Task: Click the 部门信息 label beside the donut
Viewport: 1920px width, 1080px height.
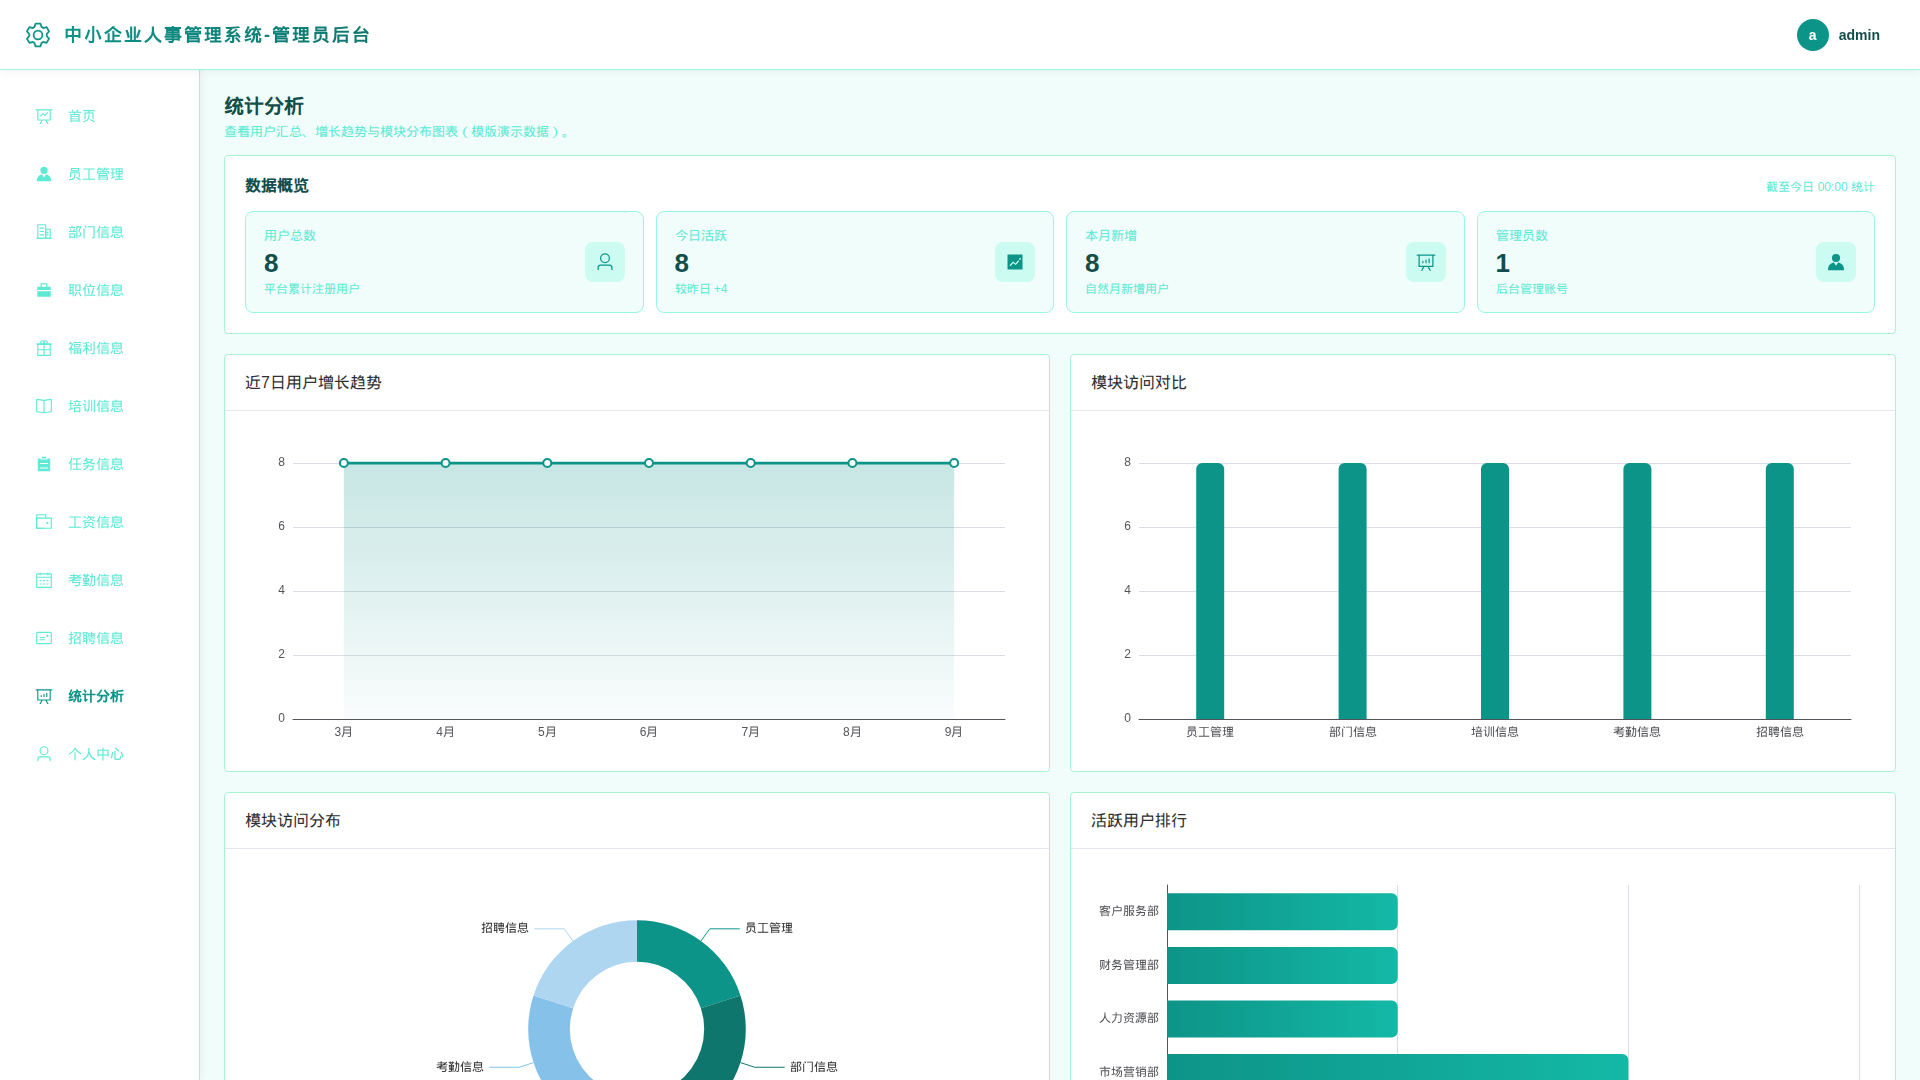Action: pos(814,1067)
